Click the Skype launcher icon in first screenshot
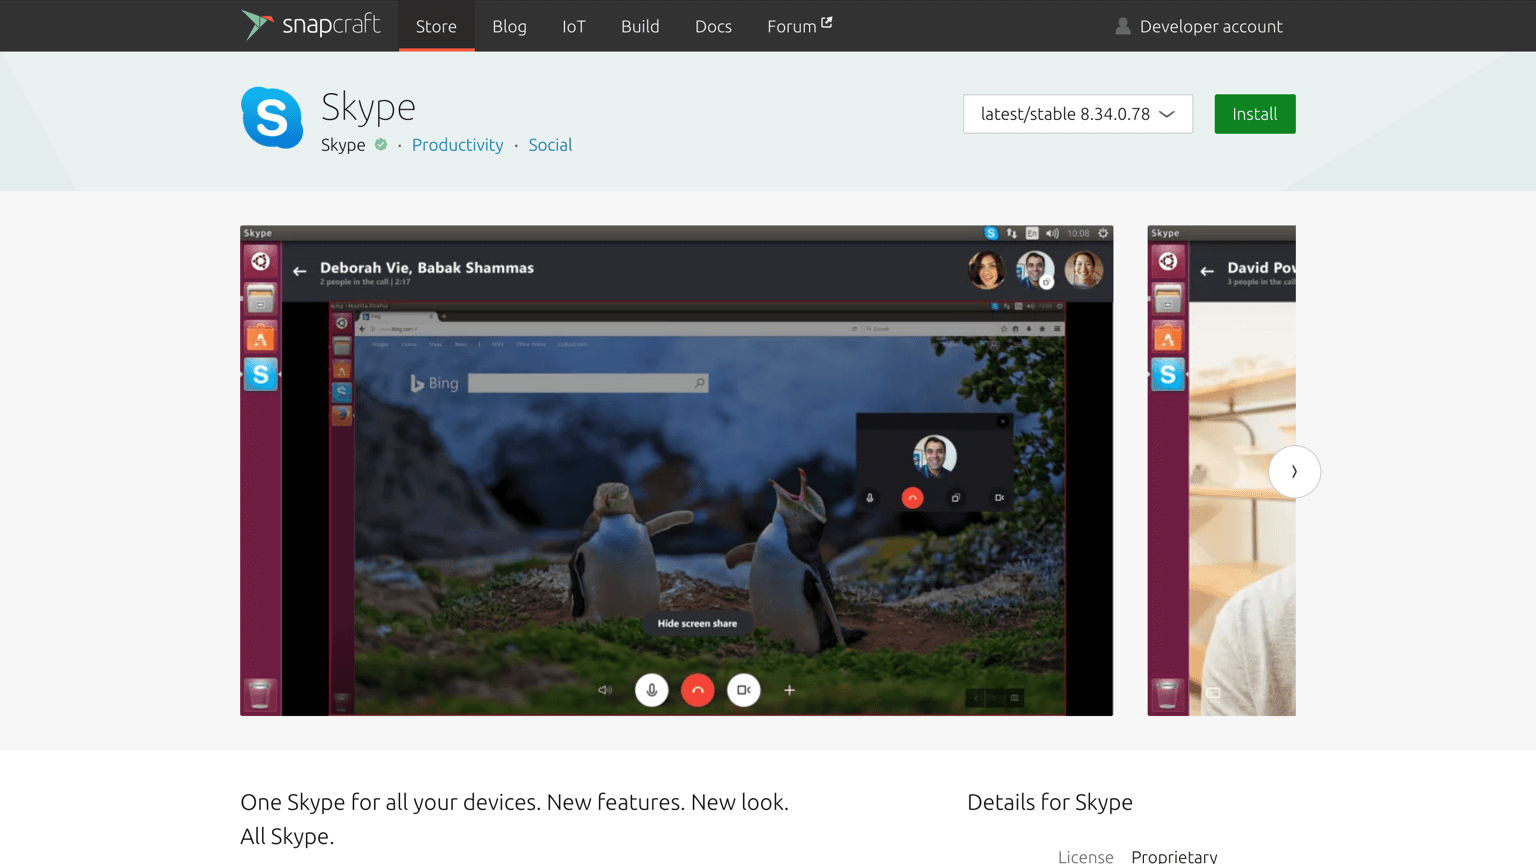Viewport: 1536px width, 864px height. click(x=260, y=374)
